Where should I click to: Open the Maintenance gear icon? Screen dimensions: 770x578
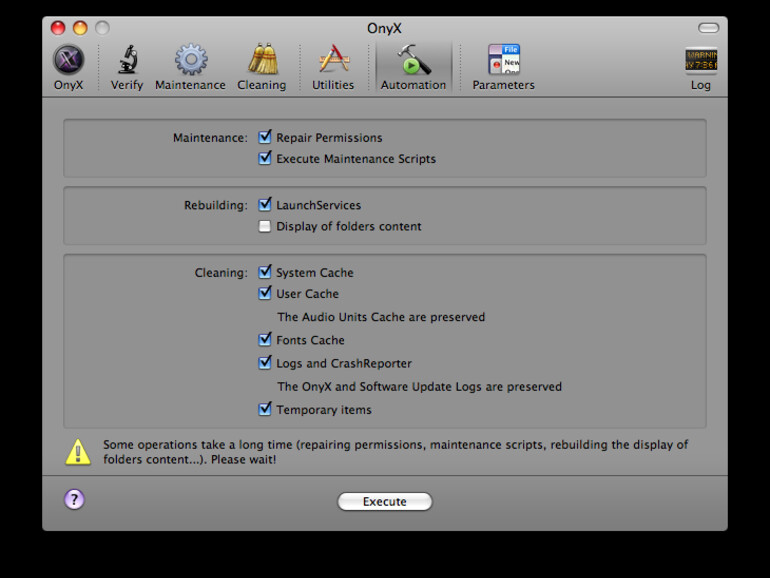[x=191, y=60]
